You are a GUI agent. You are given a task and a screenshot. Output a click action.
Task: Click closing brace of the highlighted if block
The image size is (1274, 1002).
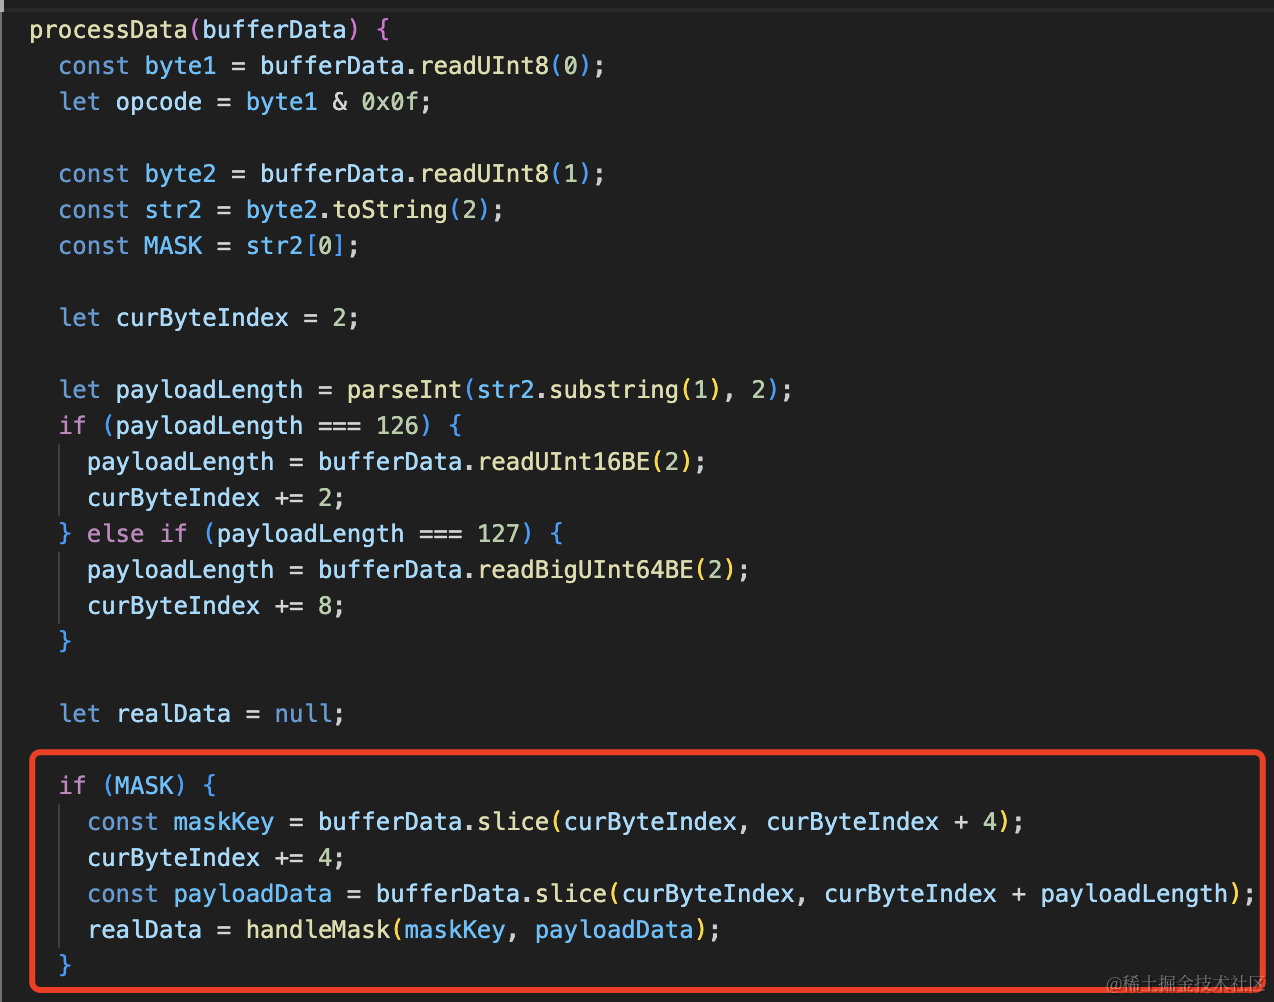65,965
